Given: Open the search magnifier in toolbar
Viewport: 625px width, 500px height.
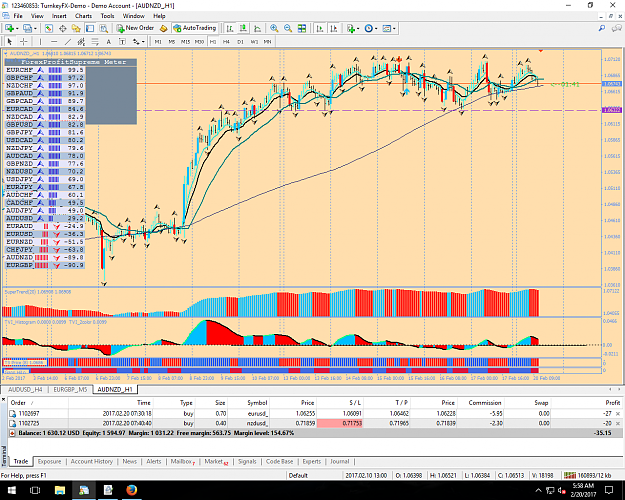Looking at the screenshot, I should (602, 28).
